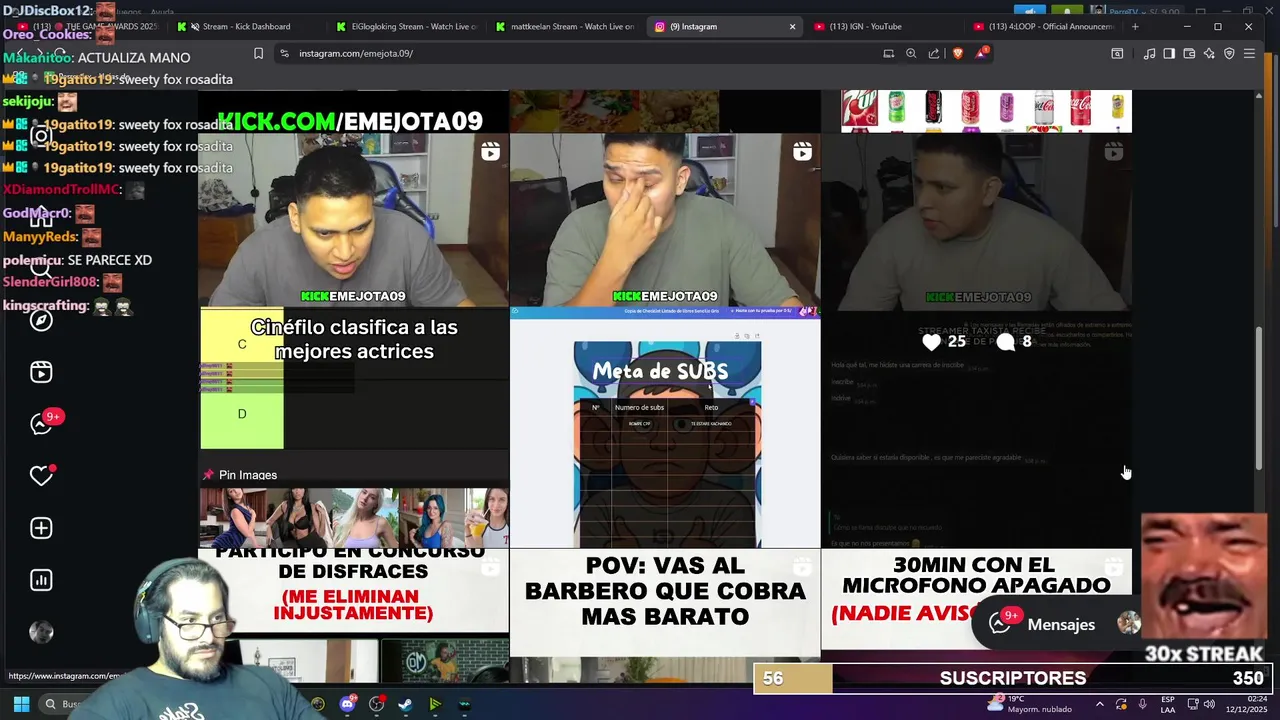The height and width of the screenshot is (720, 1280).
Task: Open Leo AI sparkle icon
Action: coord(1209,53)
